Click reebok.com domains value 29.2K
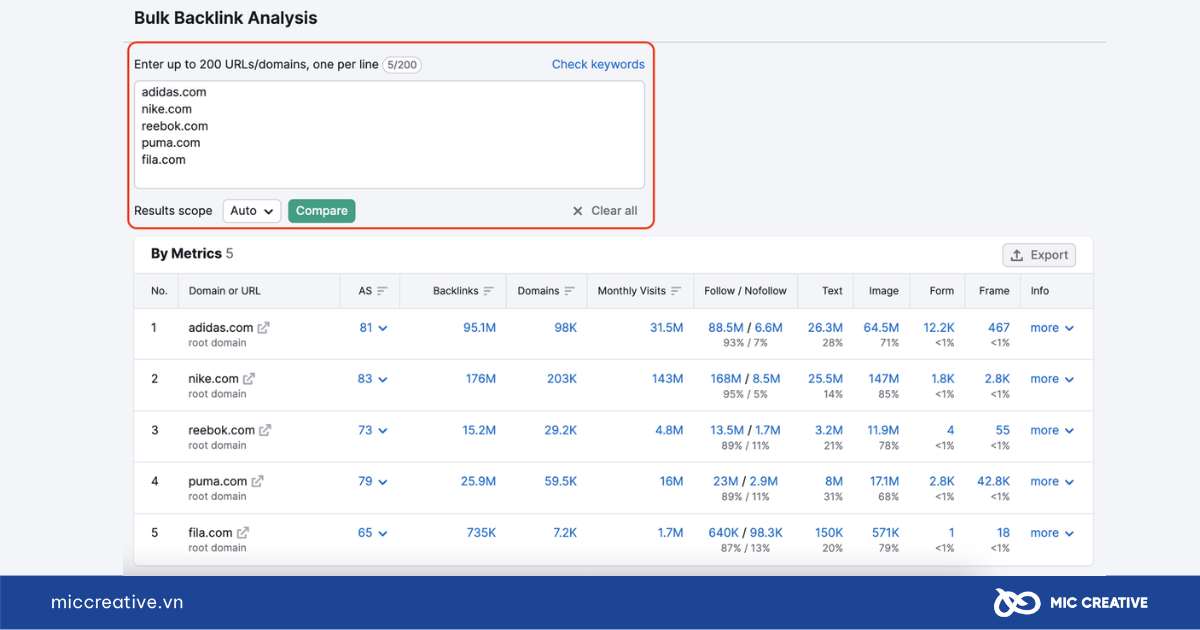The image size is (1200, 630). point(560,430)
